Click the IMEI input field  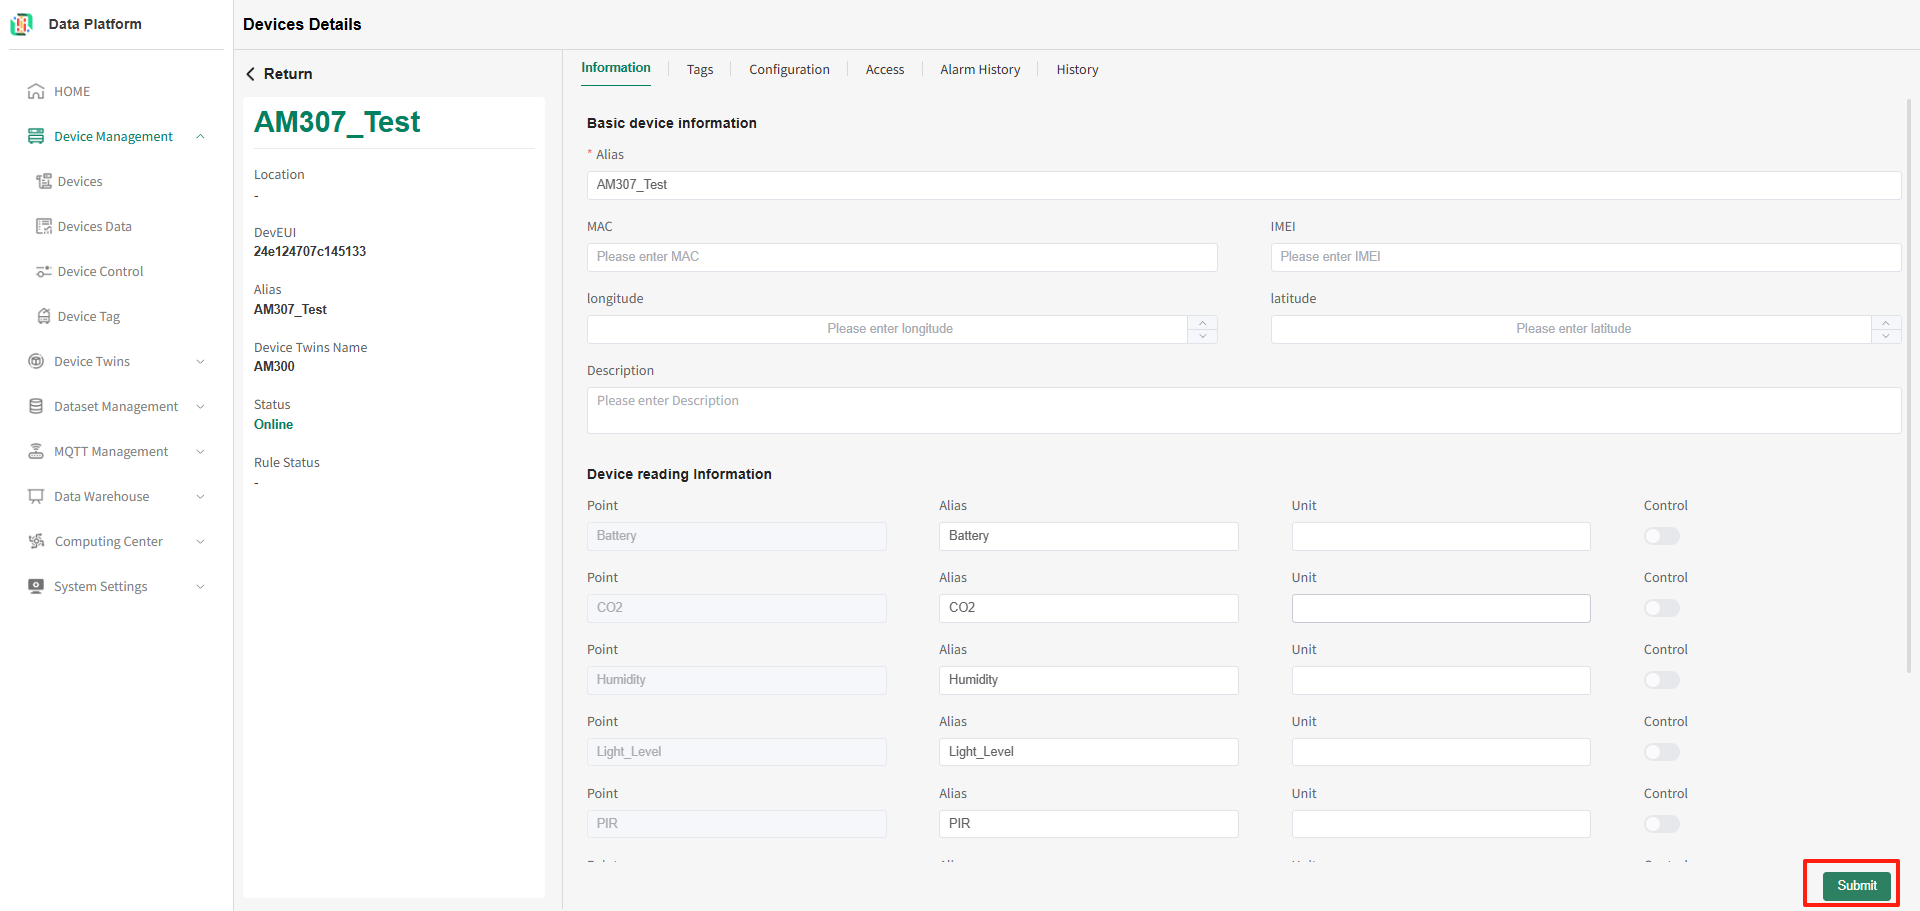(1586, 257)
